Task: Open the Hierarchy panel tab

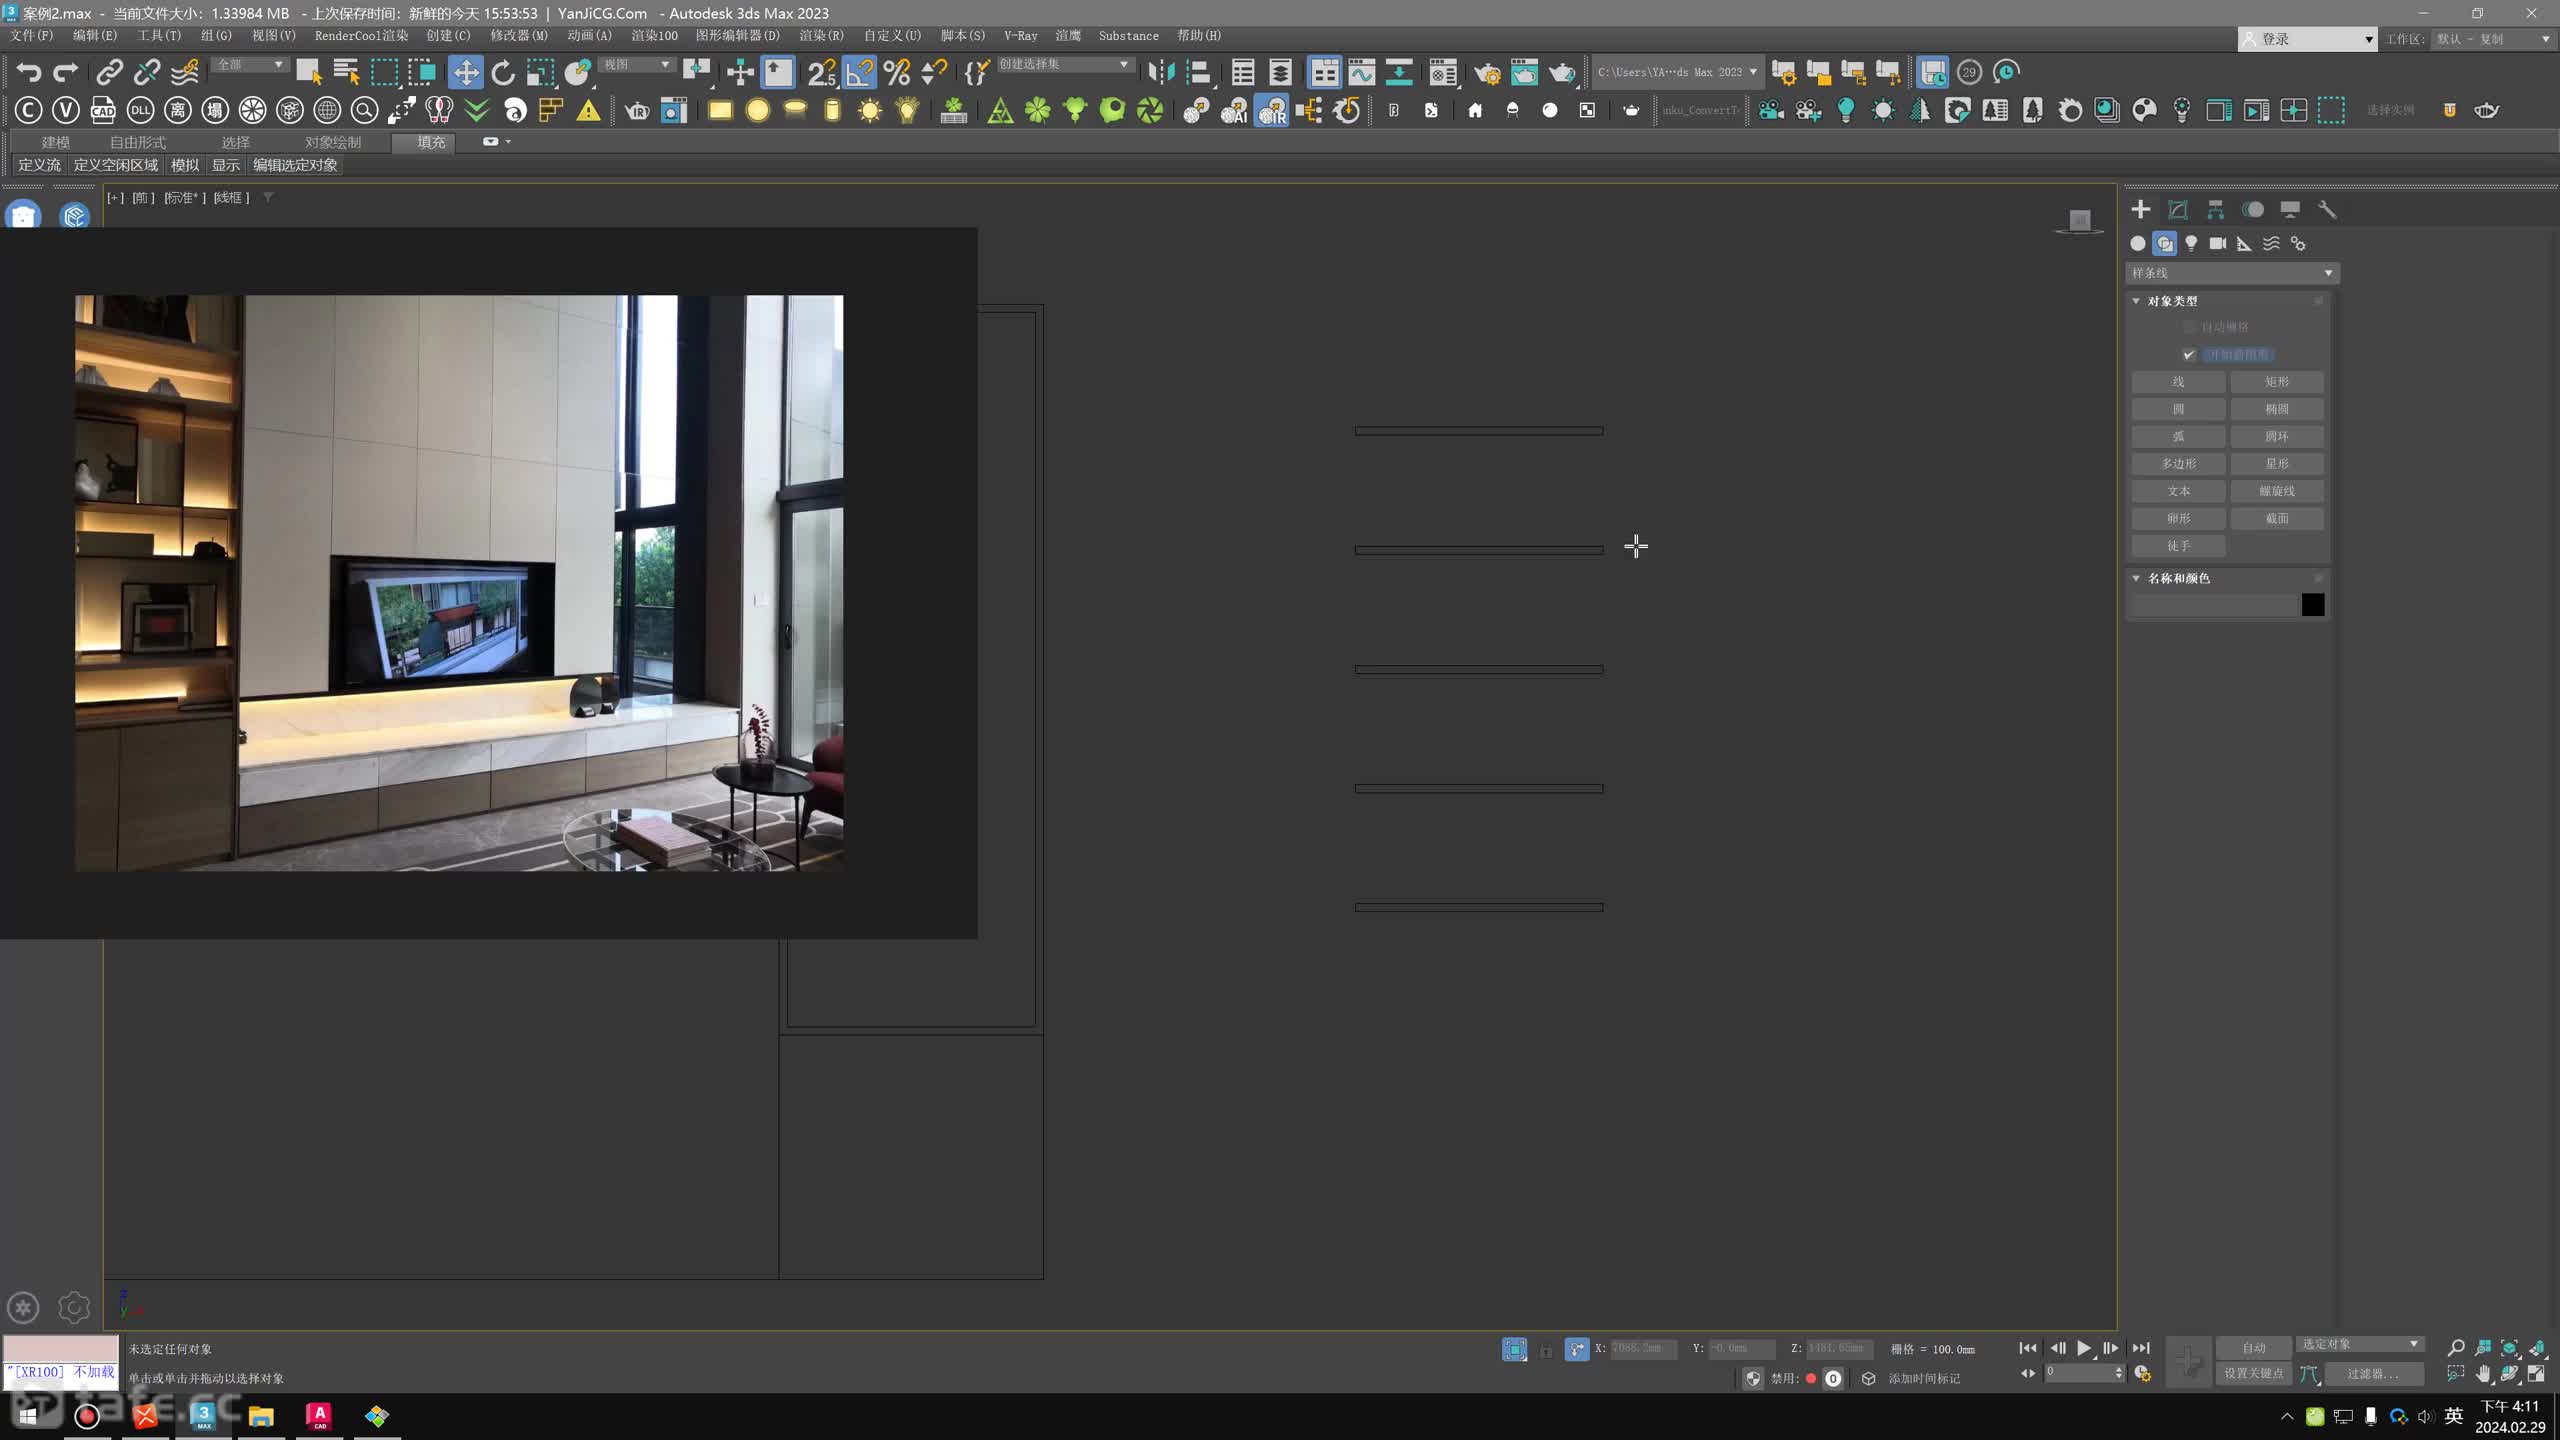Action: click(2216, 209)
